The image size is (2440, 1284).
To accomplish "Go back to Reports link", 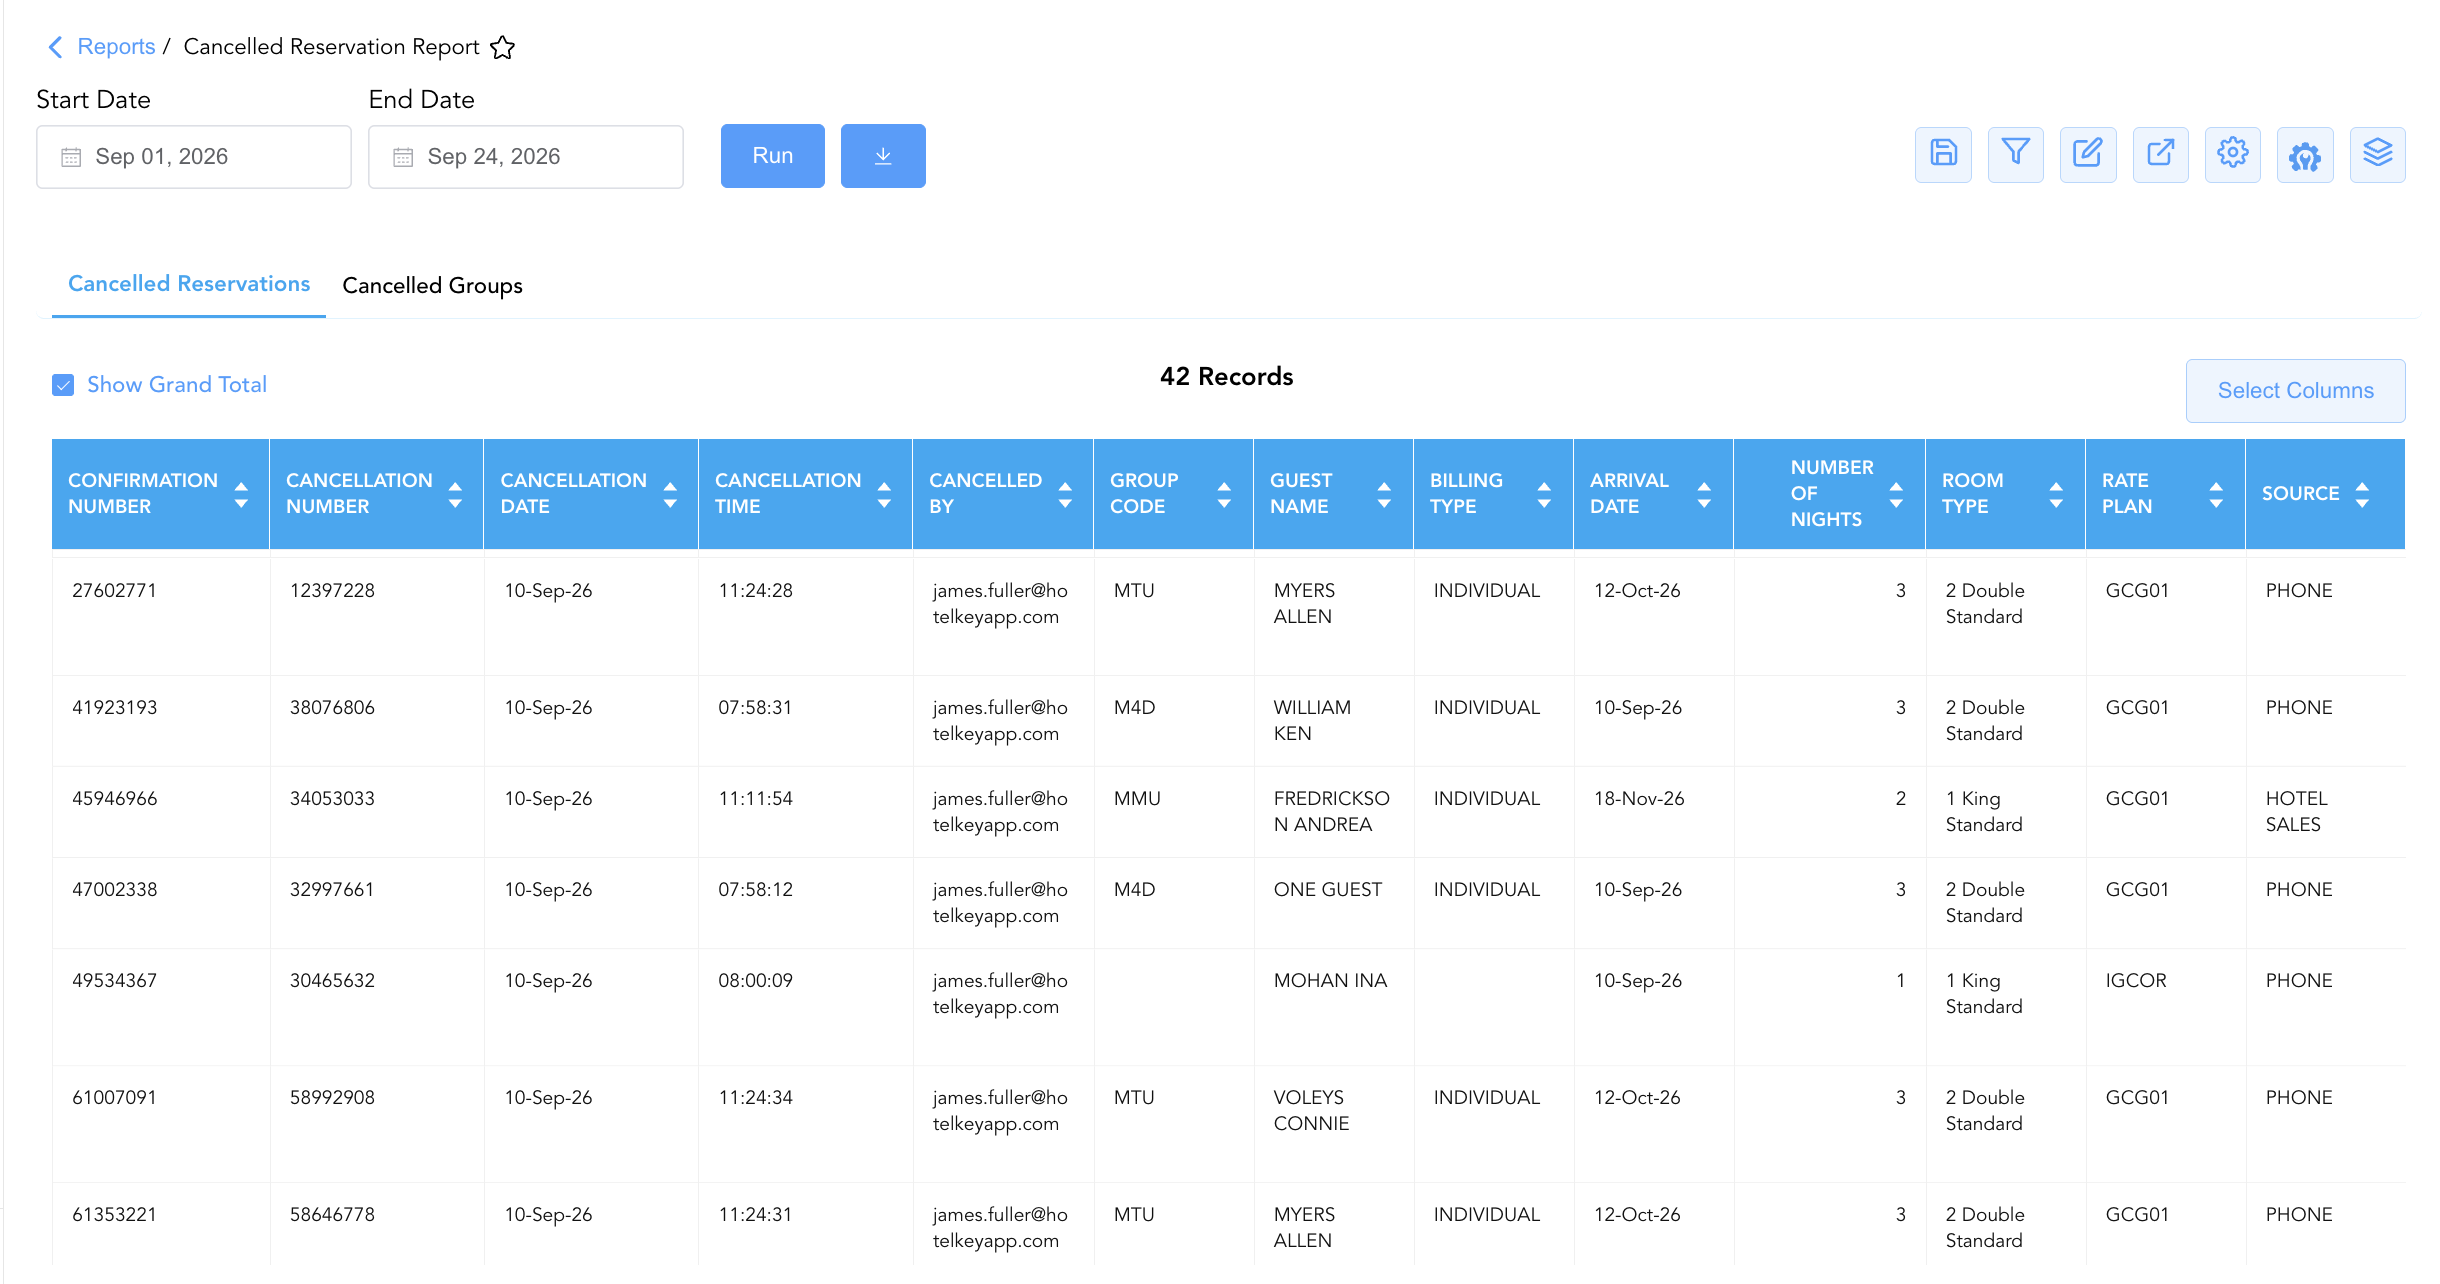I will [116, 47].
